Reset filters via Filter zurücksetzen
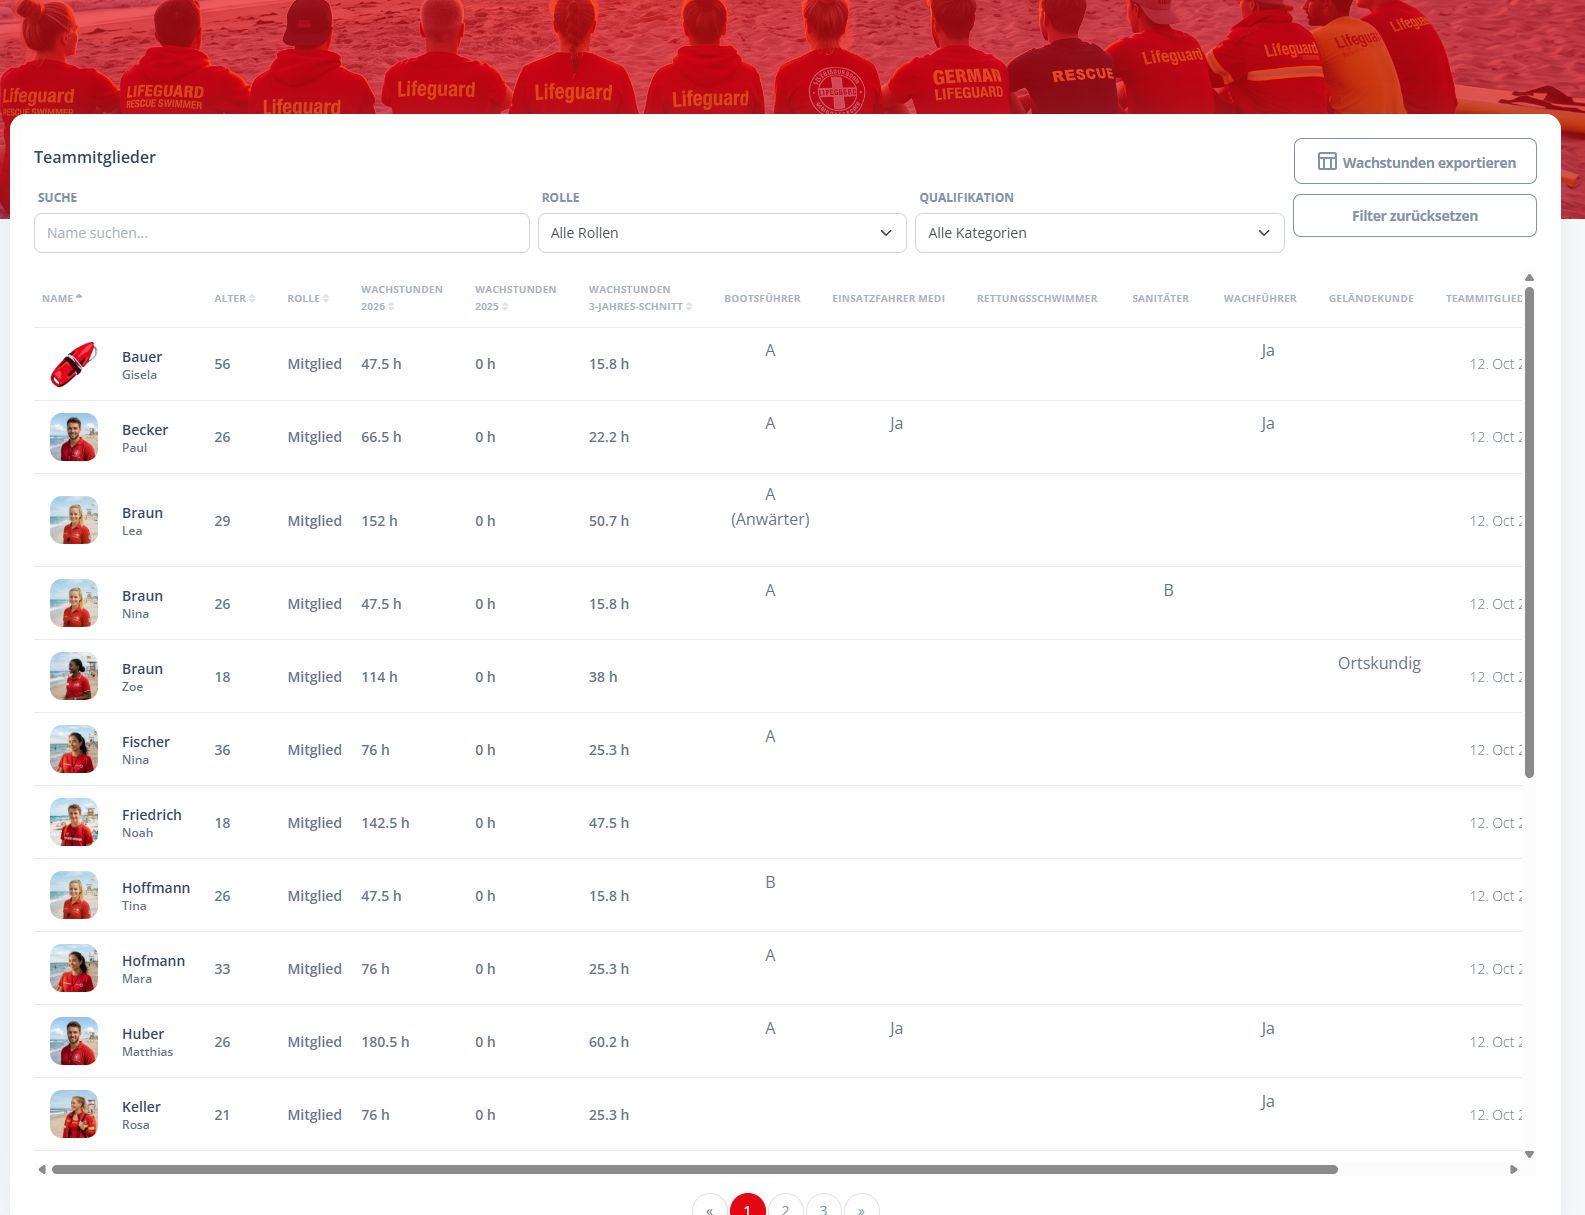1585x1215 pixels. click(1415, 215)
